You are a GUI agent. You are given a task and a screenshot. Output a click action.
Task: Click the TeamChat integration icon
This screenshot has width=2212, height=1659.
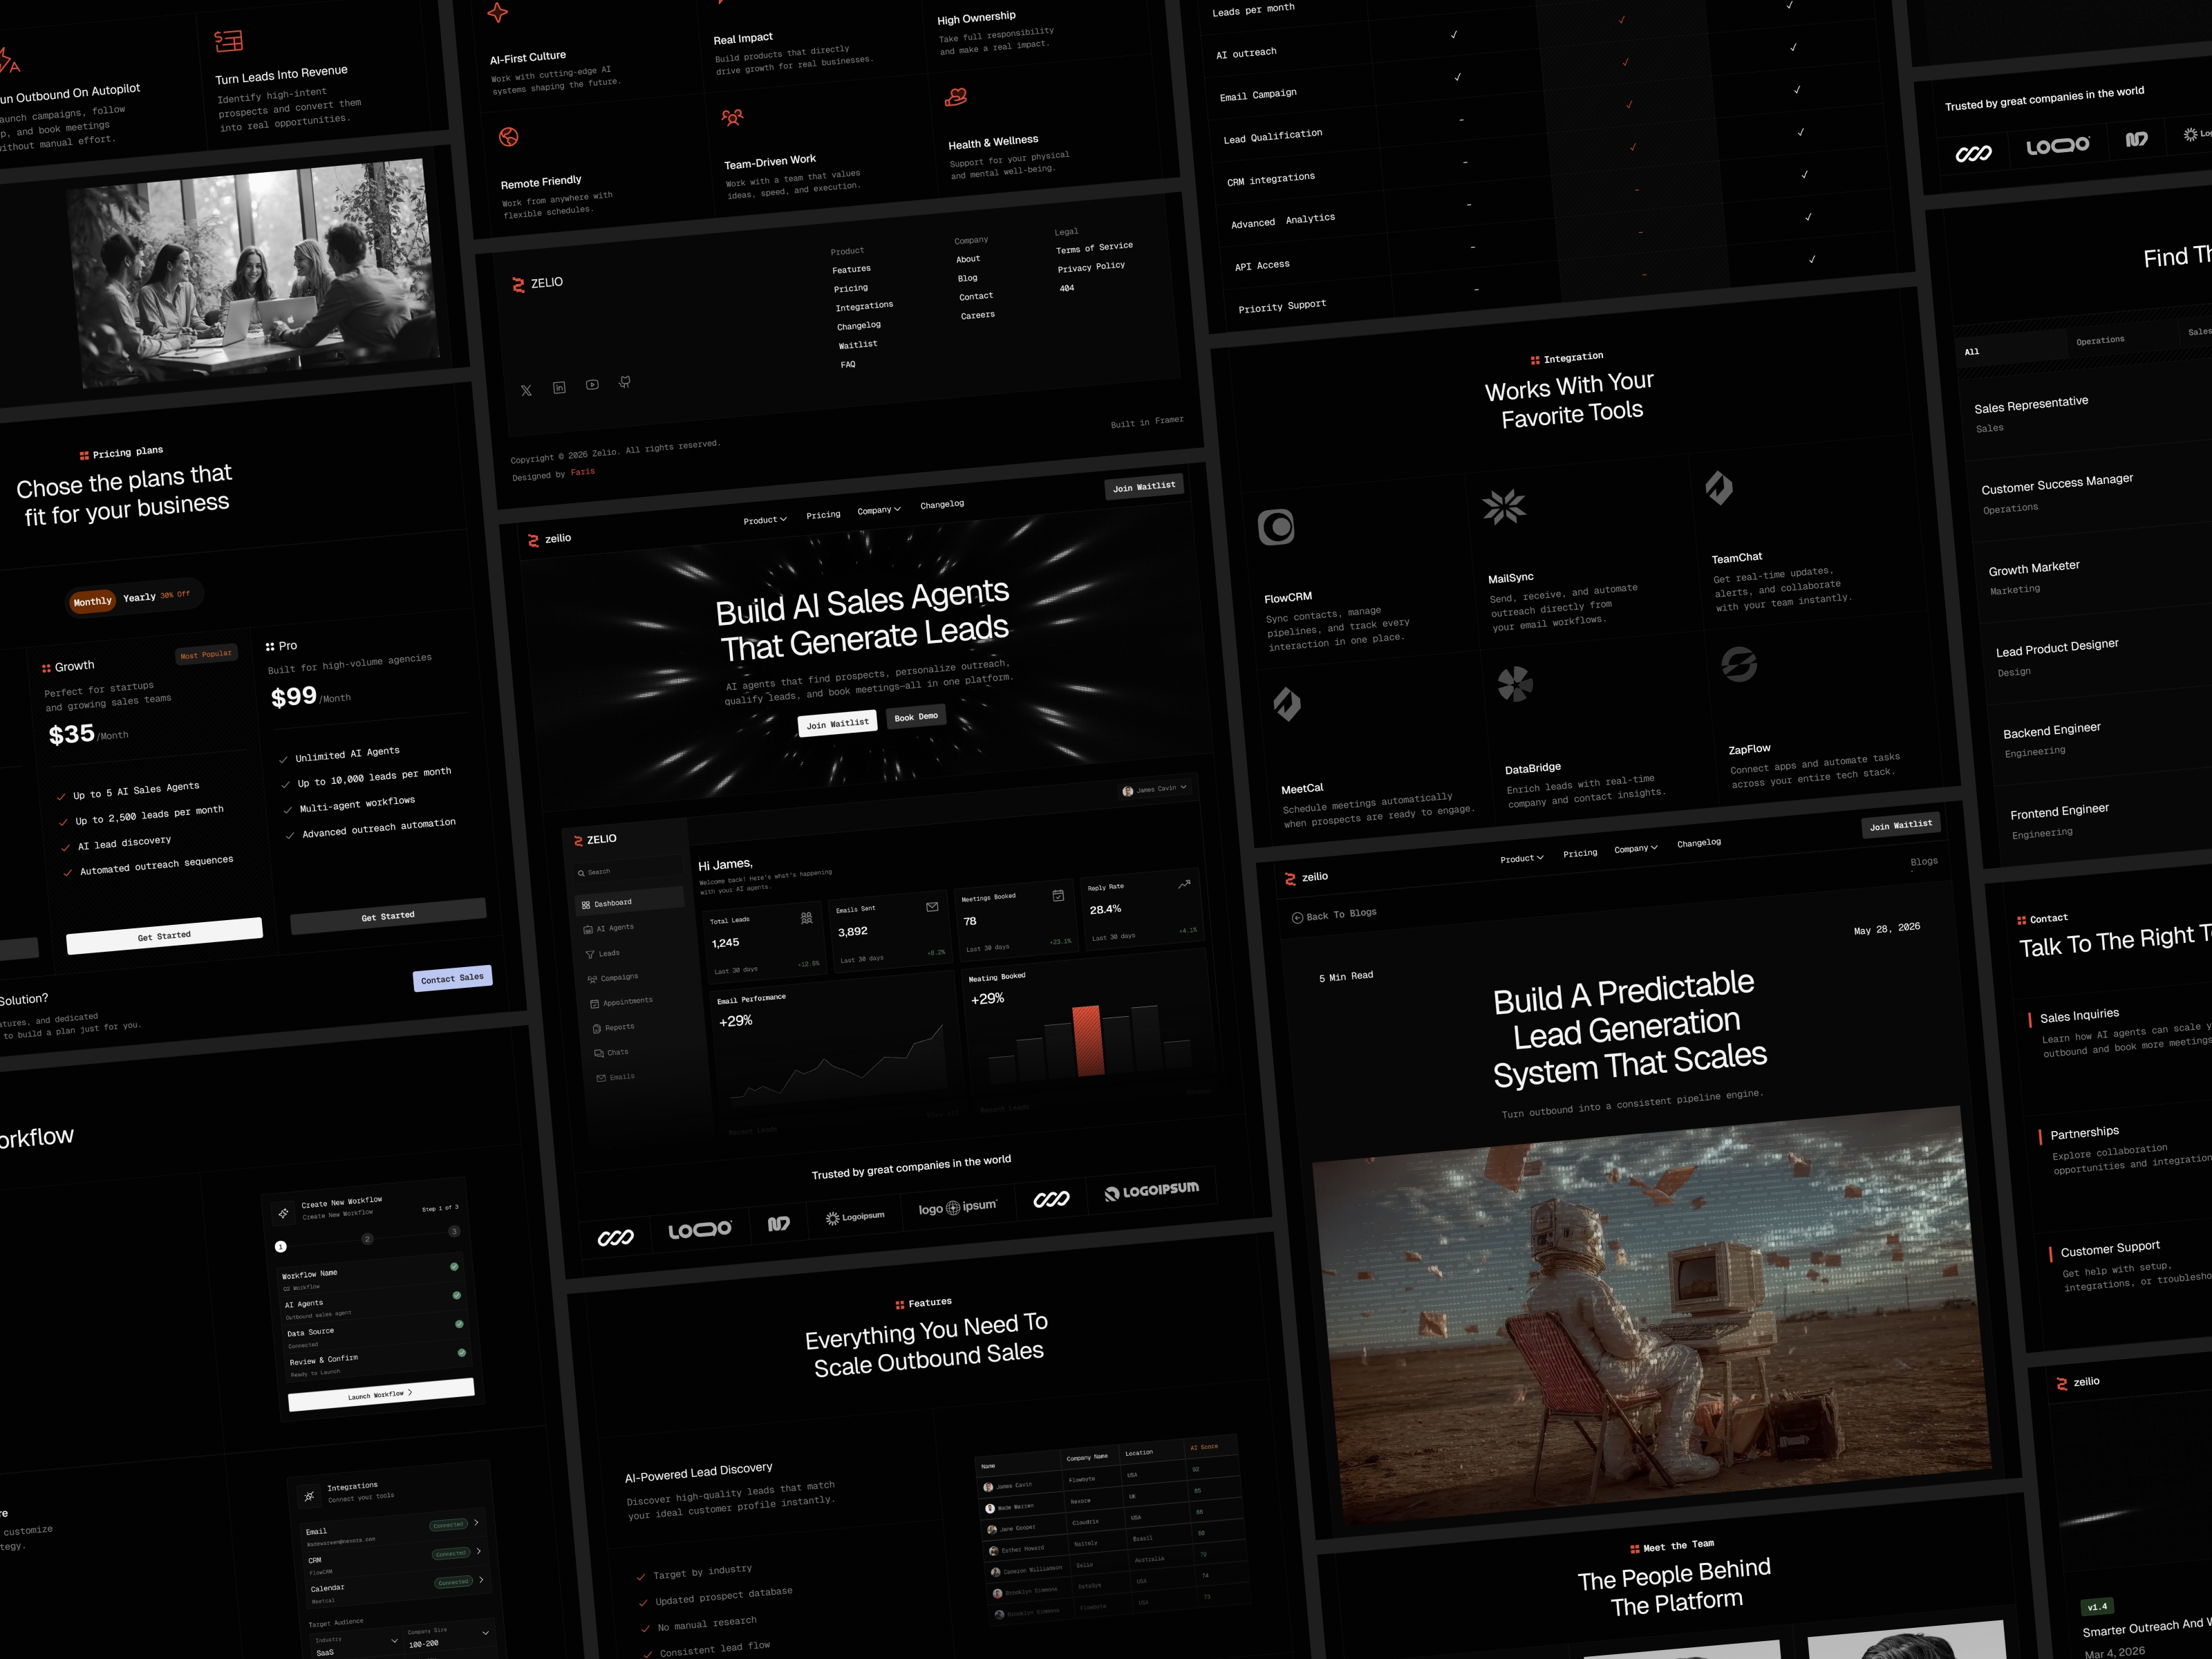1719,488
